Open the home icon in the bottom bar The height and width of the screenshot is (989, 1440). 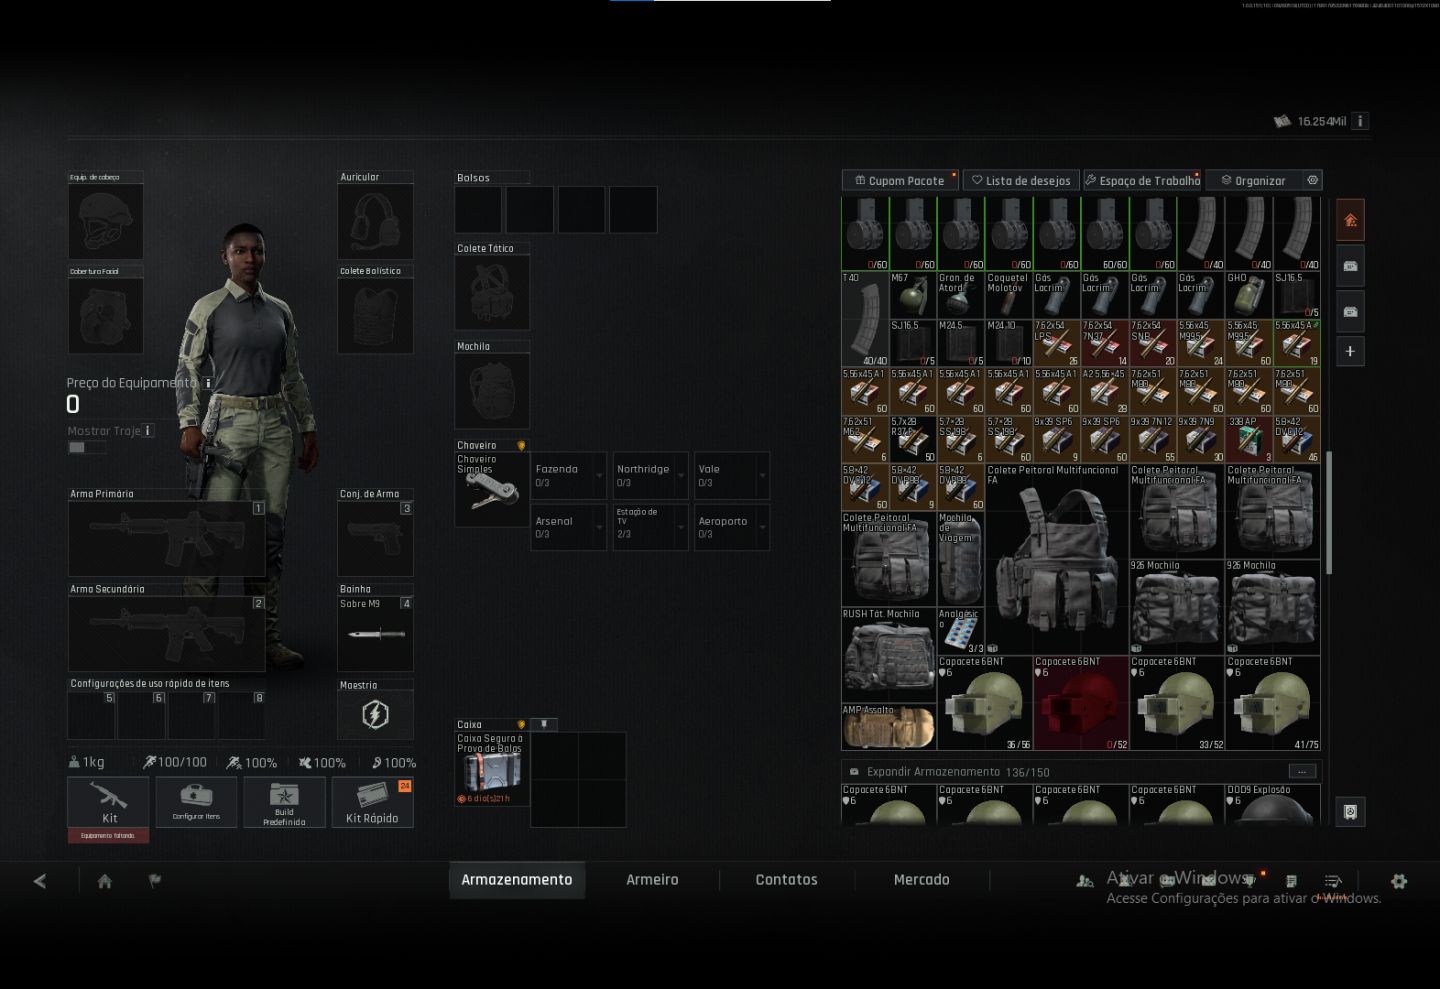pos(104,881)
